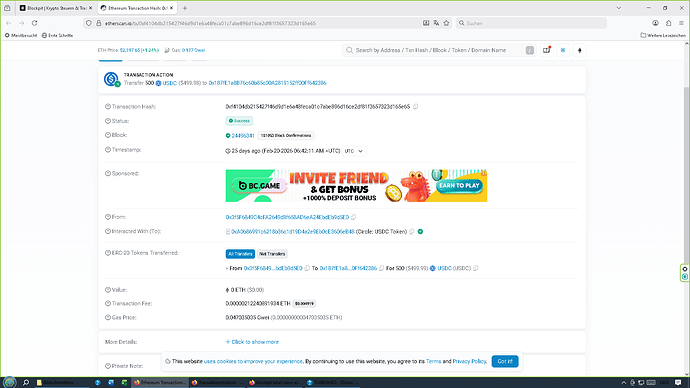Viewport: 690px width, 388px height.
Task: Copy the recipient address in ERC-20 transfer row
Action: click(x=382, y=268)
